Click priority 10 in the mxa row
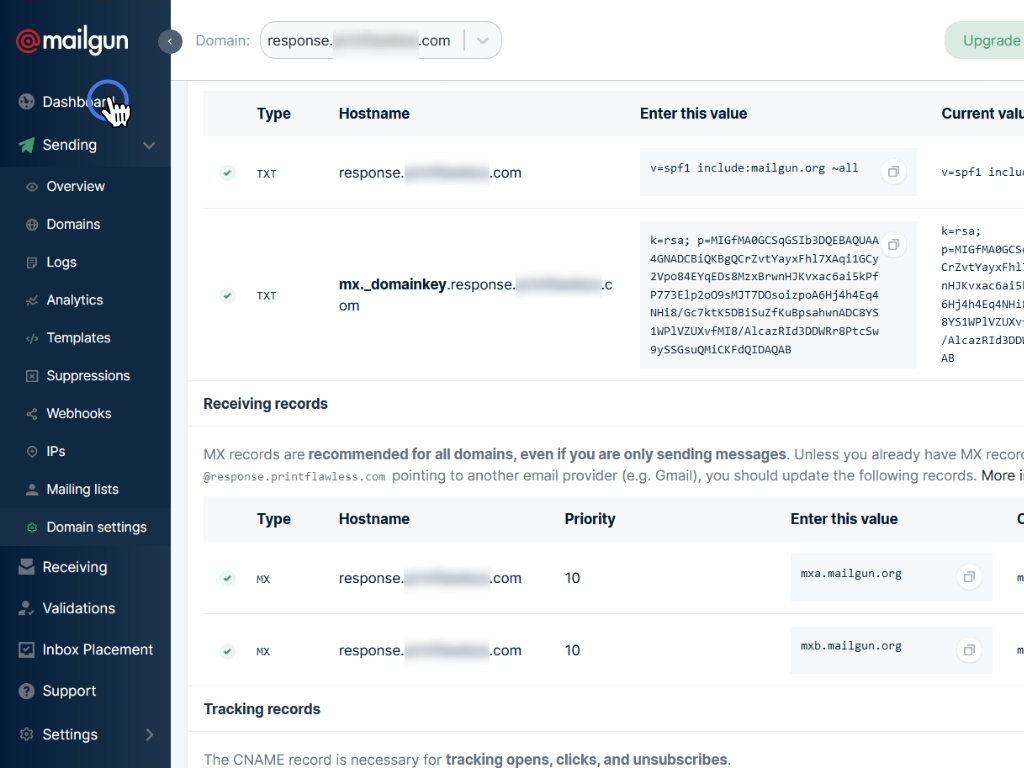Screen dimensions: 1024x768 pyautogui.click(x=572, y=578)
